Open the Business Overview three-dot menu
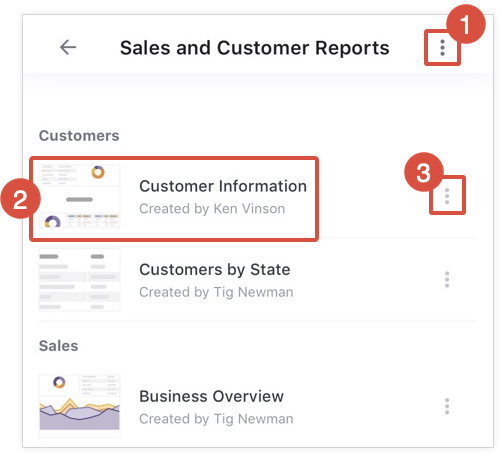This screenshot has height=456, width=502. pos(447,406)
